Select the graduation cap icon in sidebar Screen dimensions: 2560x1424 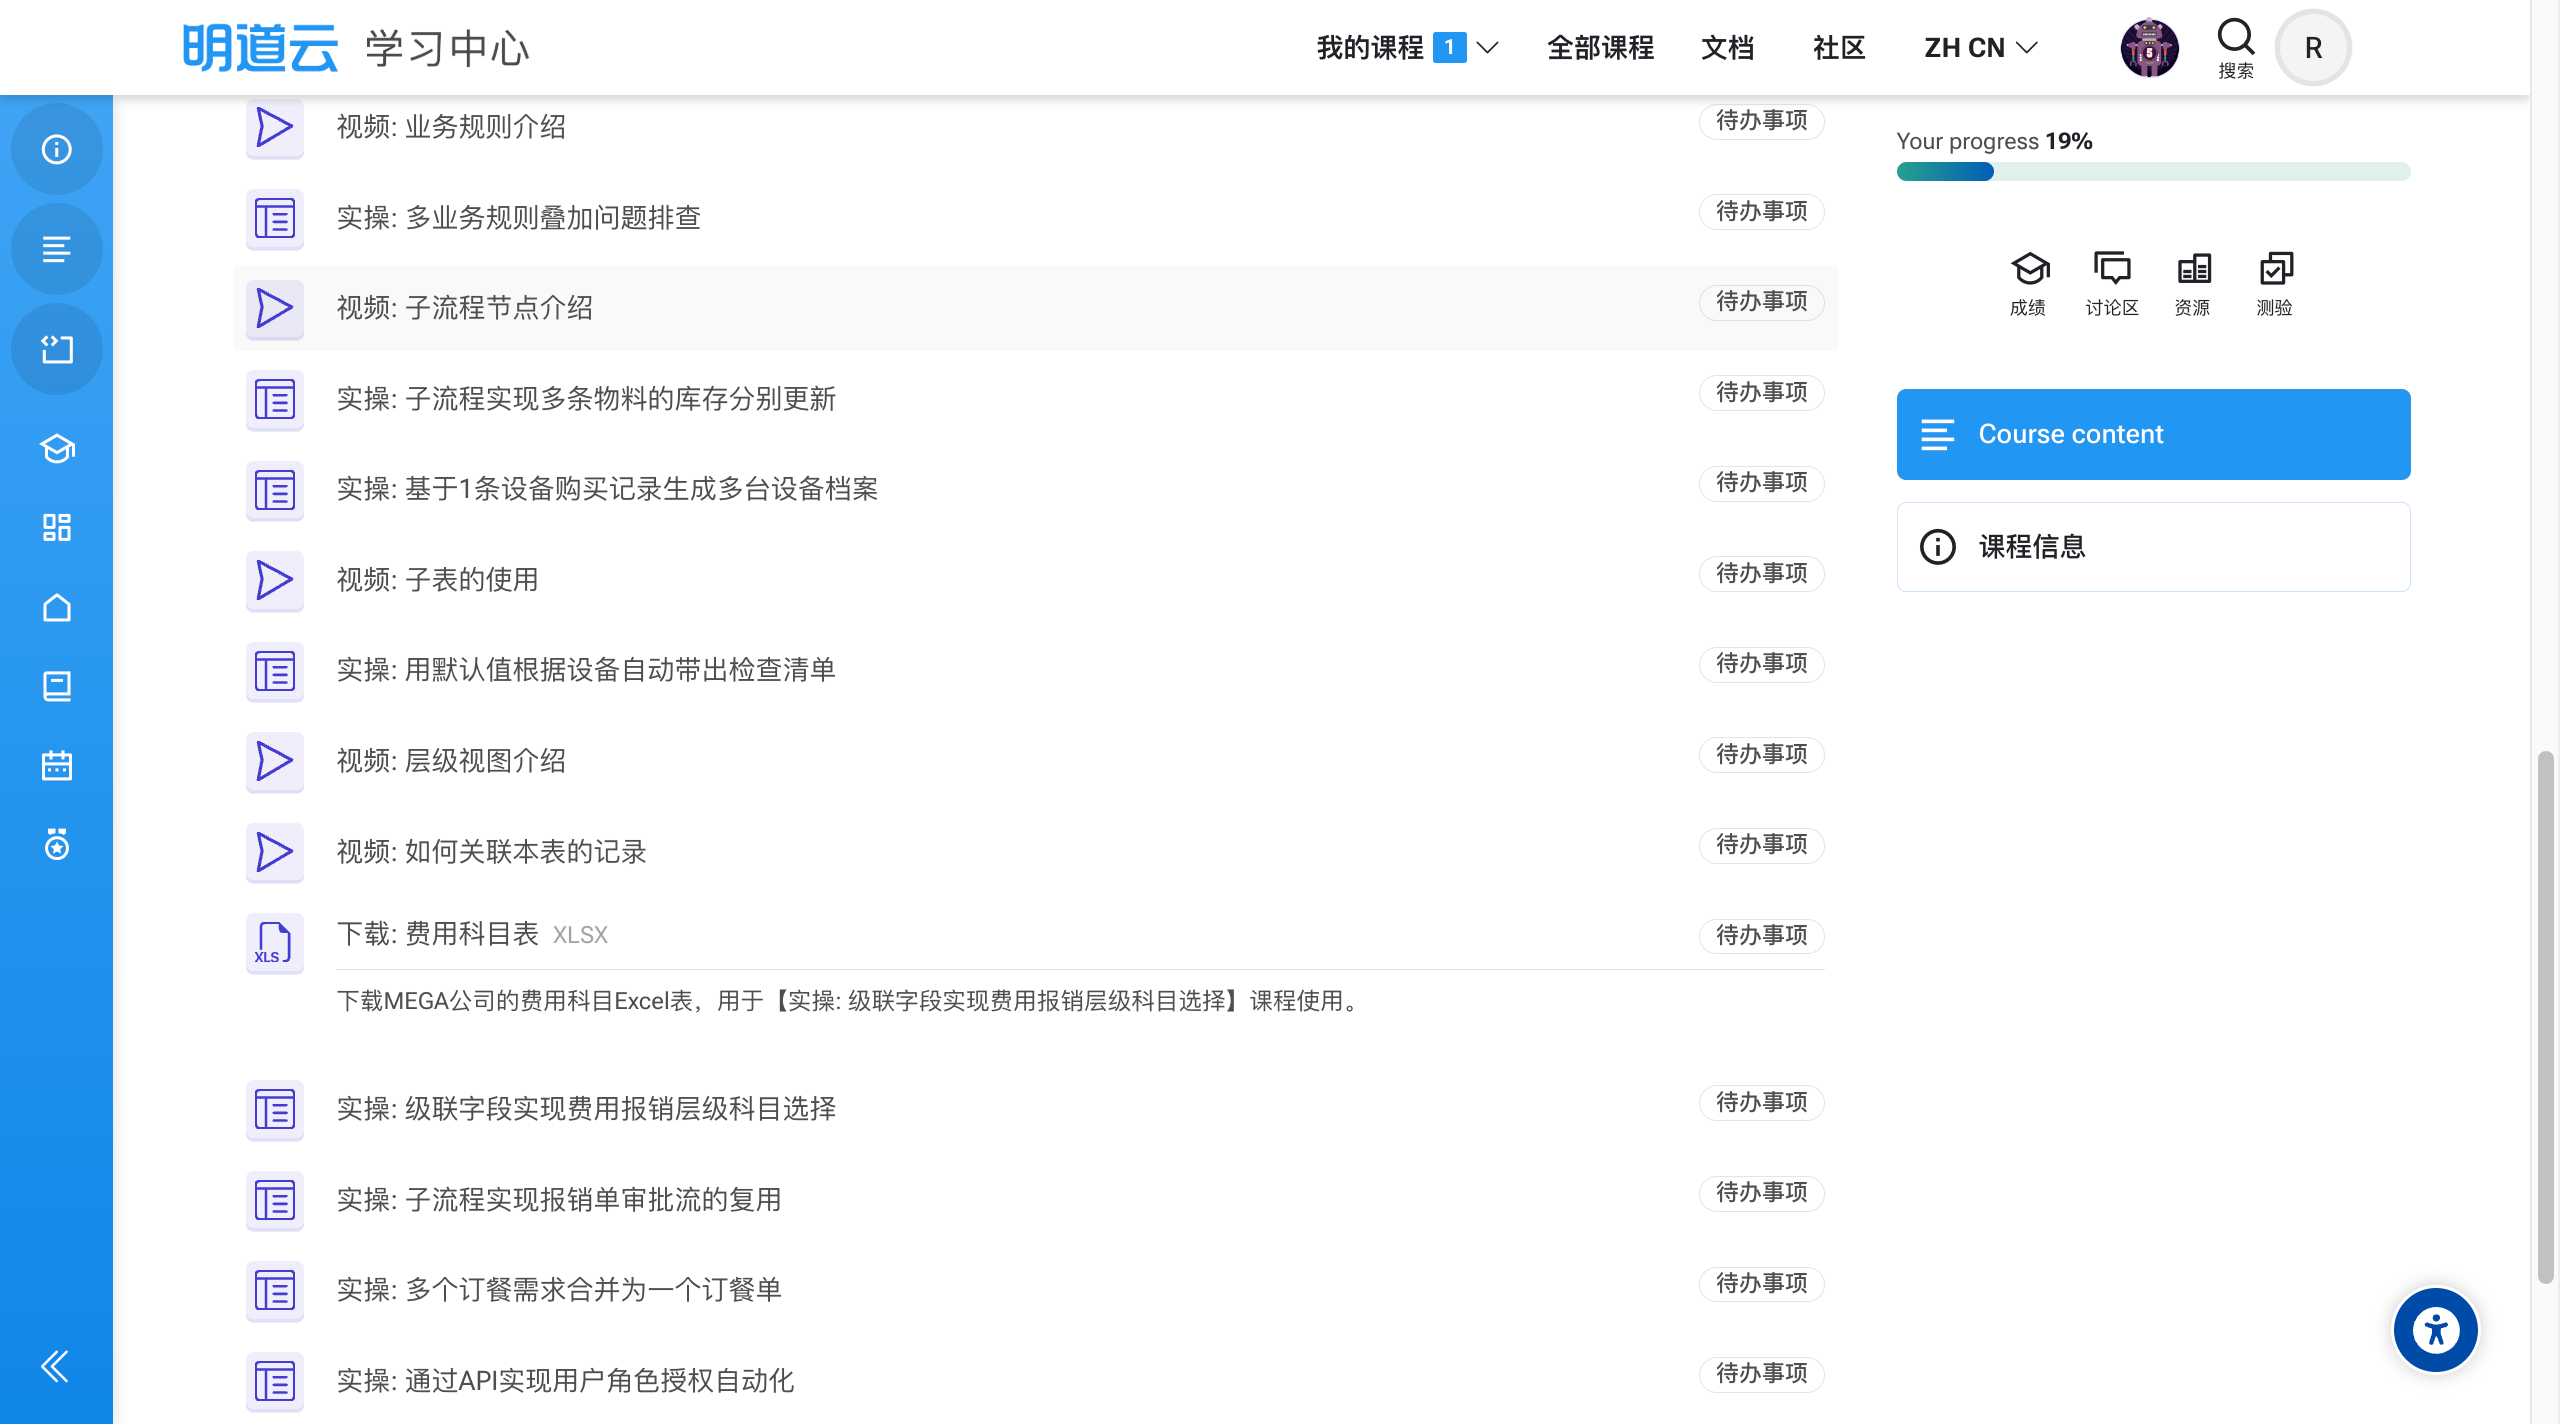pyautogui.click(x=56, y=448)
